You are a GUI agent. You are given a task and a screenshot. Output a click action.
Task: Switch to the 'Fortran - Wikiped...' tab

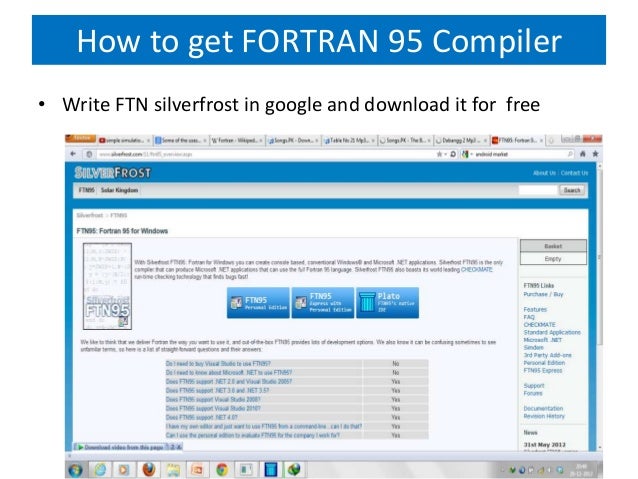point(237,140)
